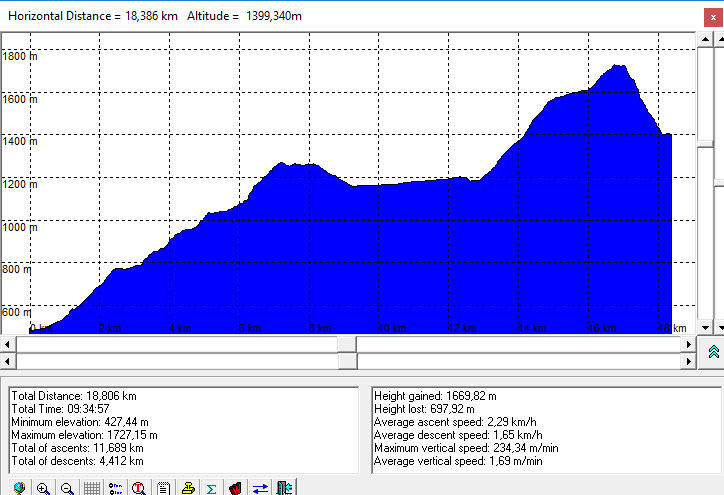Click up arrow of chart's vertical scrollbar
Screen dimensions: 724x495
pos(704,39)
